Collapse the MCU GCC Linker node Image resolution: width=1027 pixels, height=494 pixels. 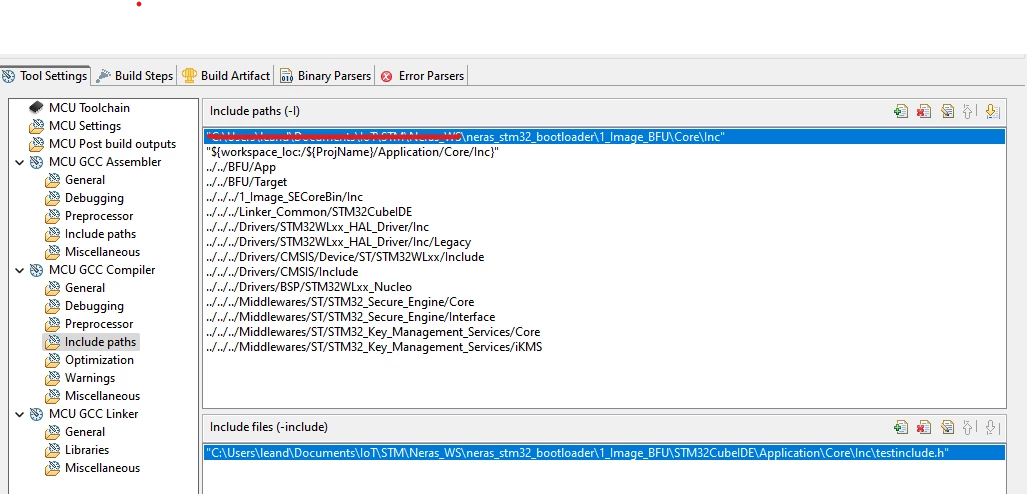click(x=20, y=414)
